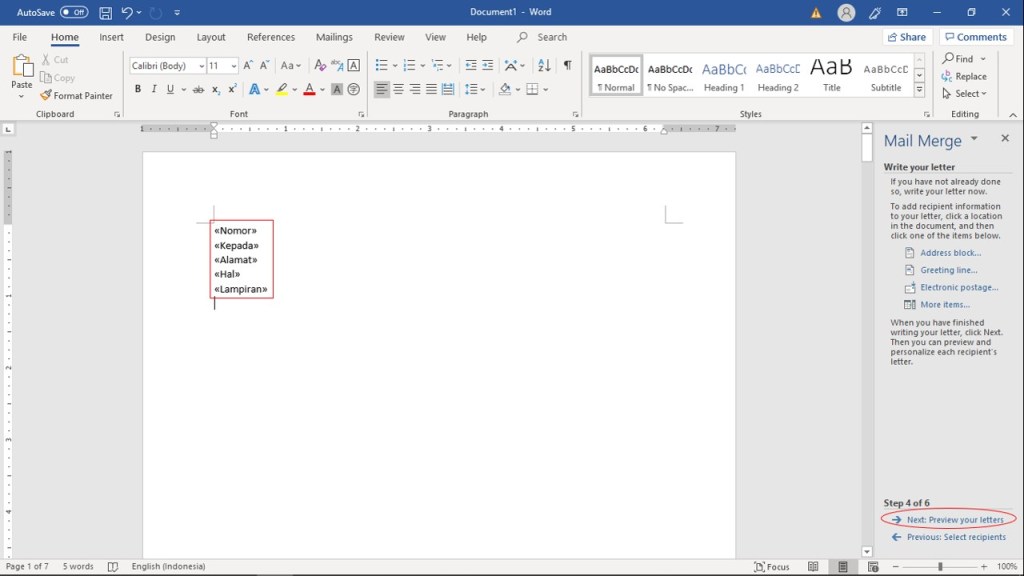This screenshot has height=576, width=1024.
Task: Open the font size dropdown
Action: pyautogui.click(x=234, y=66)
